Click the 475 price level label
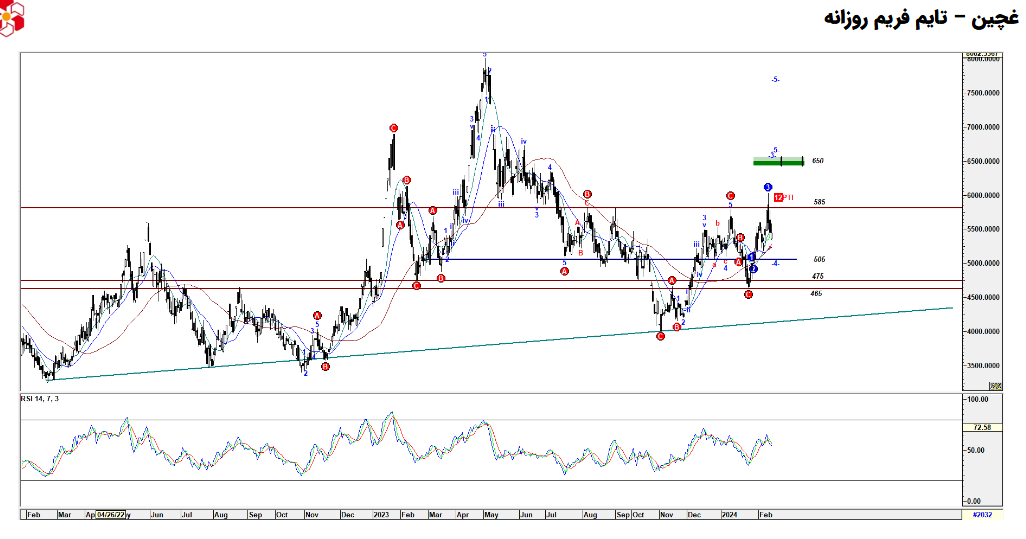Image resolution: width=1026 pixels, height=539 pixels. click(818, 276)
